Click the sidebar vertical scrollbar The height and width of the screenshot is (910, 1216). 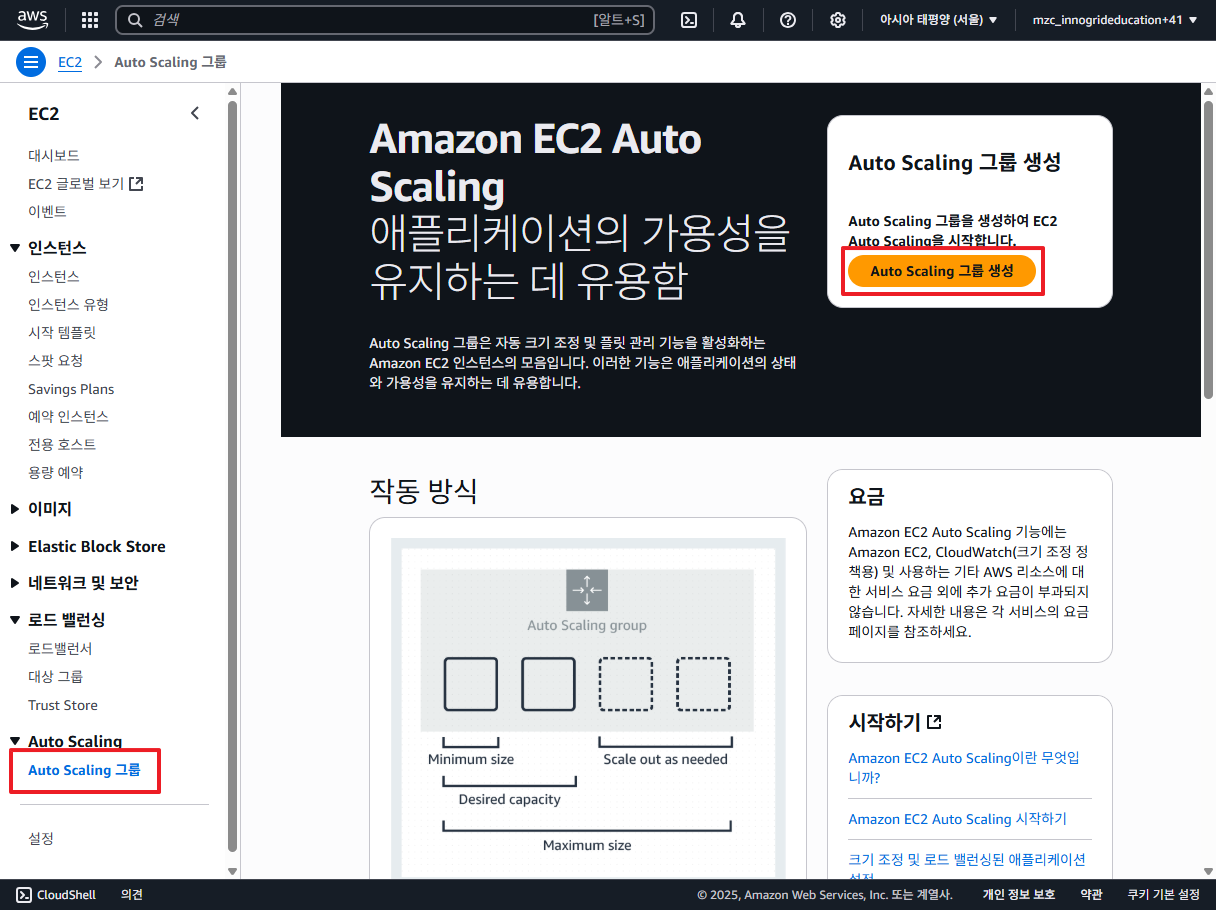tap(233, 475)
